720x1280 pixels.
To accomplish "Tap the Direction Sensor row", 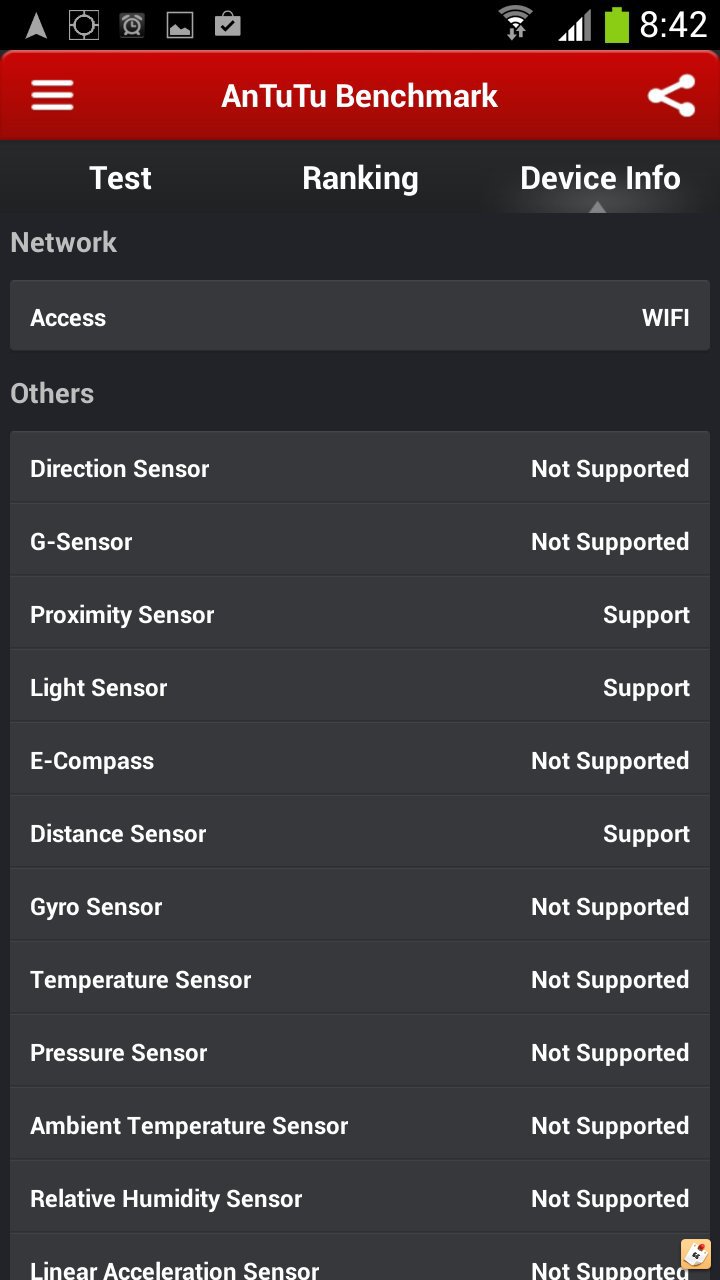I will (360, 468).
